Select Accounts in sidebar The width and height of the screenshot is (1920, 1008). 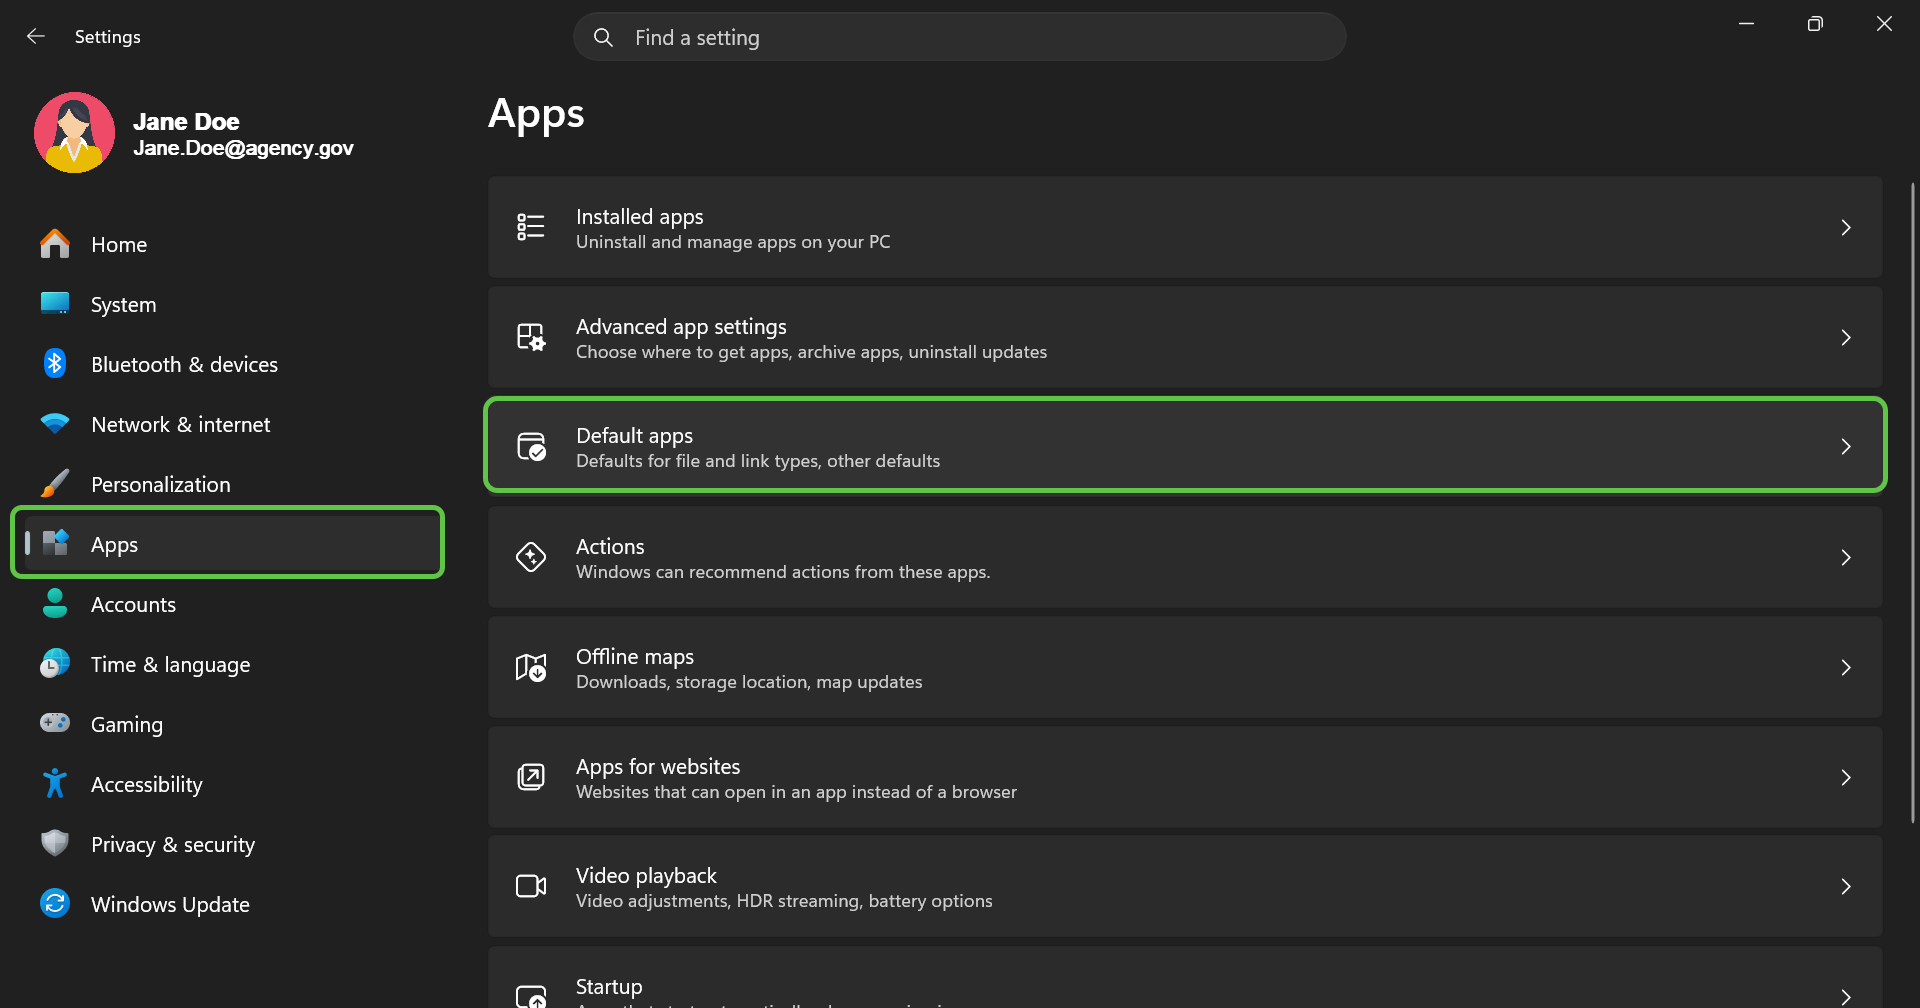click(x=228, y=604)
